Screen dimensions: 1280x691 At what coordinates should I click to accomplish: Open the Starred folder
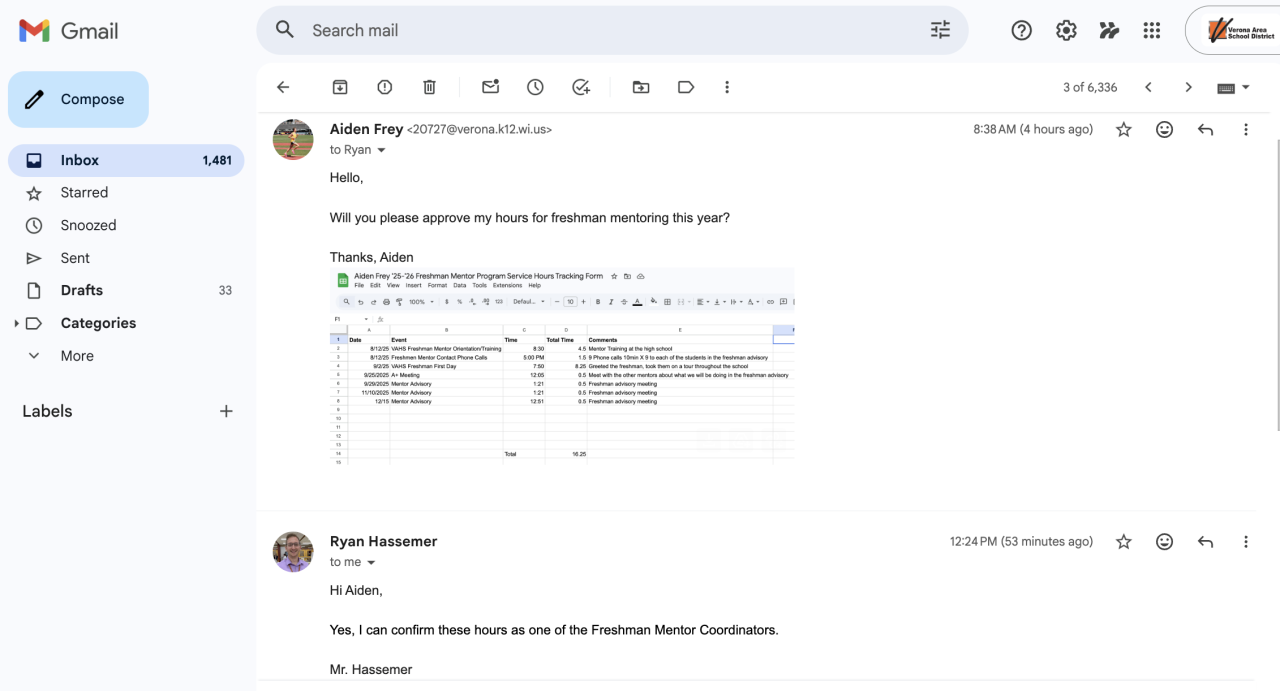tap(84, 193)
